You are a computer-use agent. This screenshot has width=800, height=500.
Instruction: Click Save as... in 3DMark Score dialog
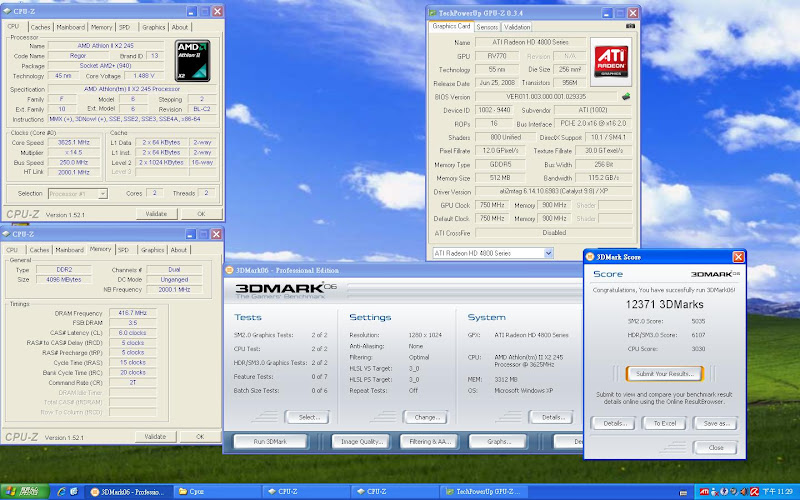click(715, 423)
